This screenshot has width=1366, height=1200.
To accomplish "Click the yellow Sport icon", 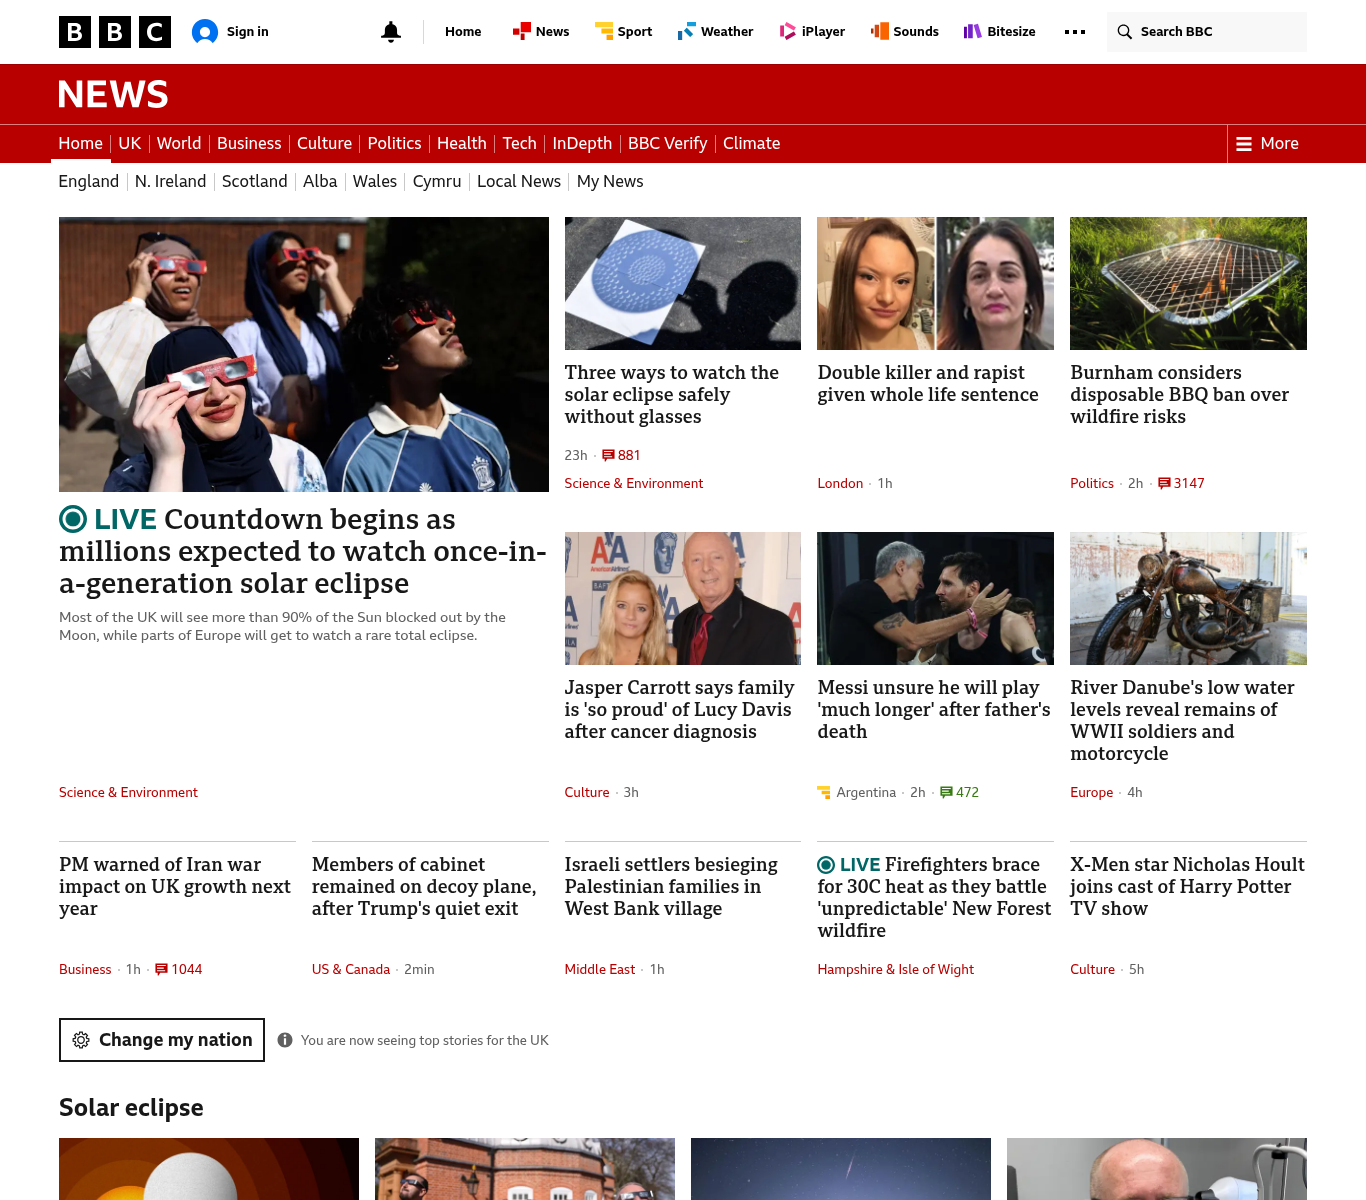I will [x=604, y=32].
